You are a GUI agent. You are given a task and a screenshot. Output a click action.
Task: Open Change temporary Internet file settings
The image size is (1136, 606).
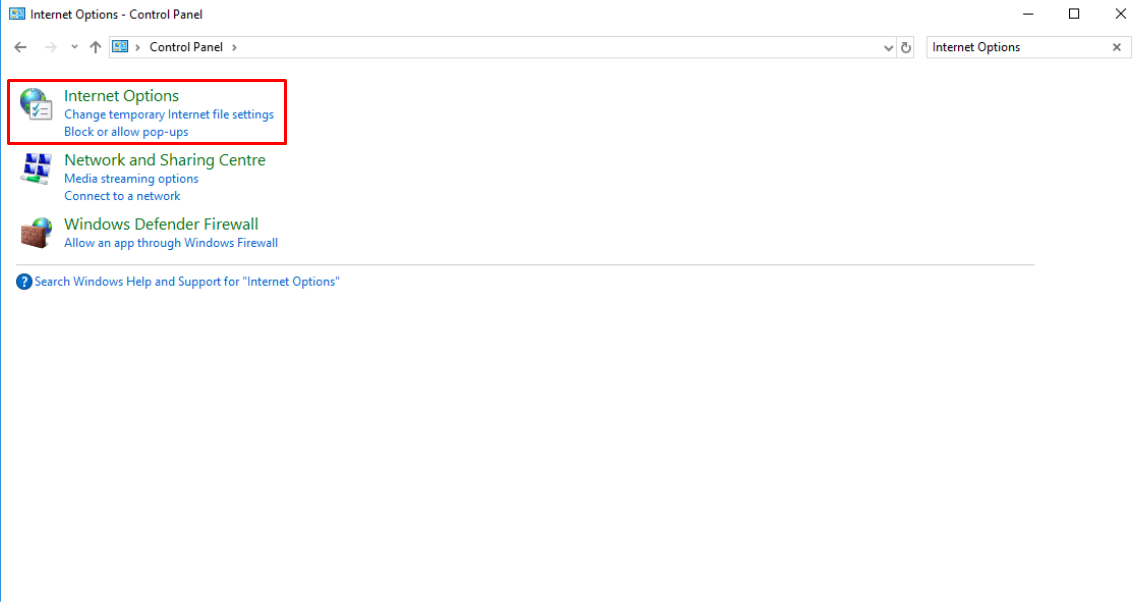pyautogui.click(x=169, y=115)
